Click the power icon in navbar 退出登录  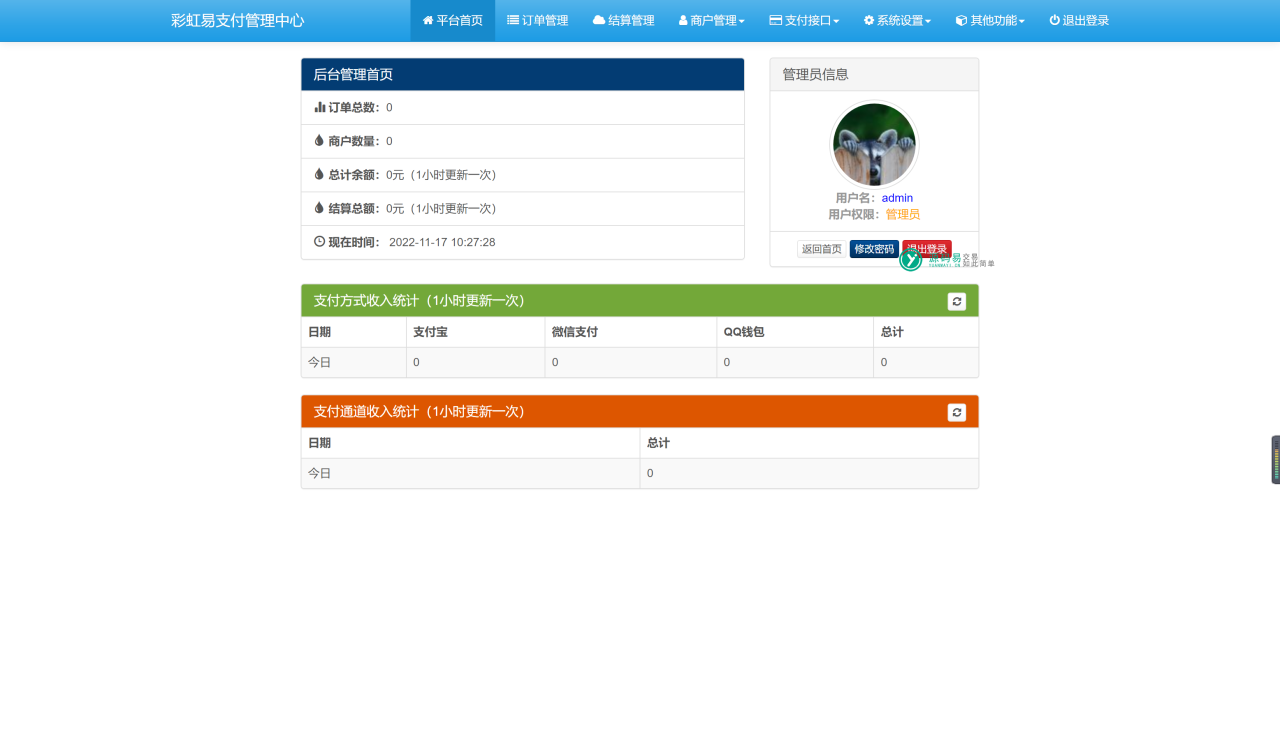click(1054, 20)
